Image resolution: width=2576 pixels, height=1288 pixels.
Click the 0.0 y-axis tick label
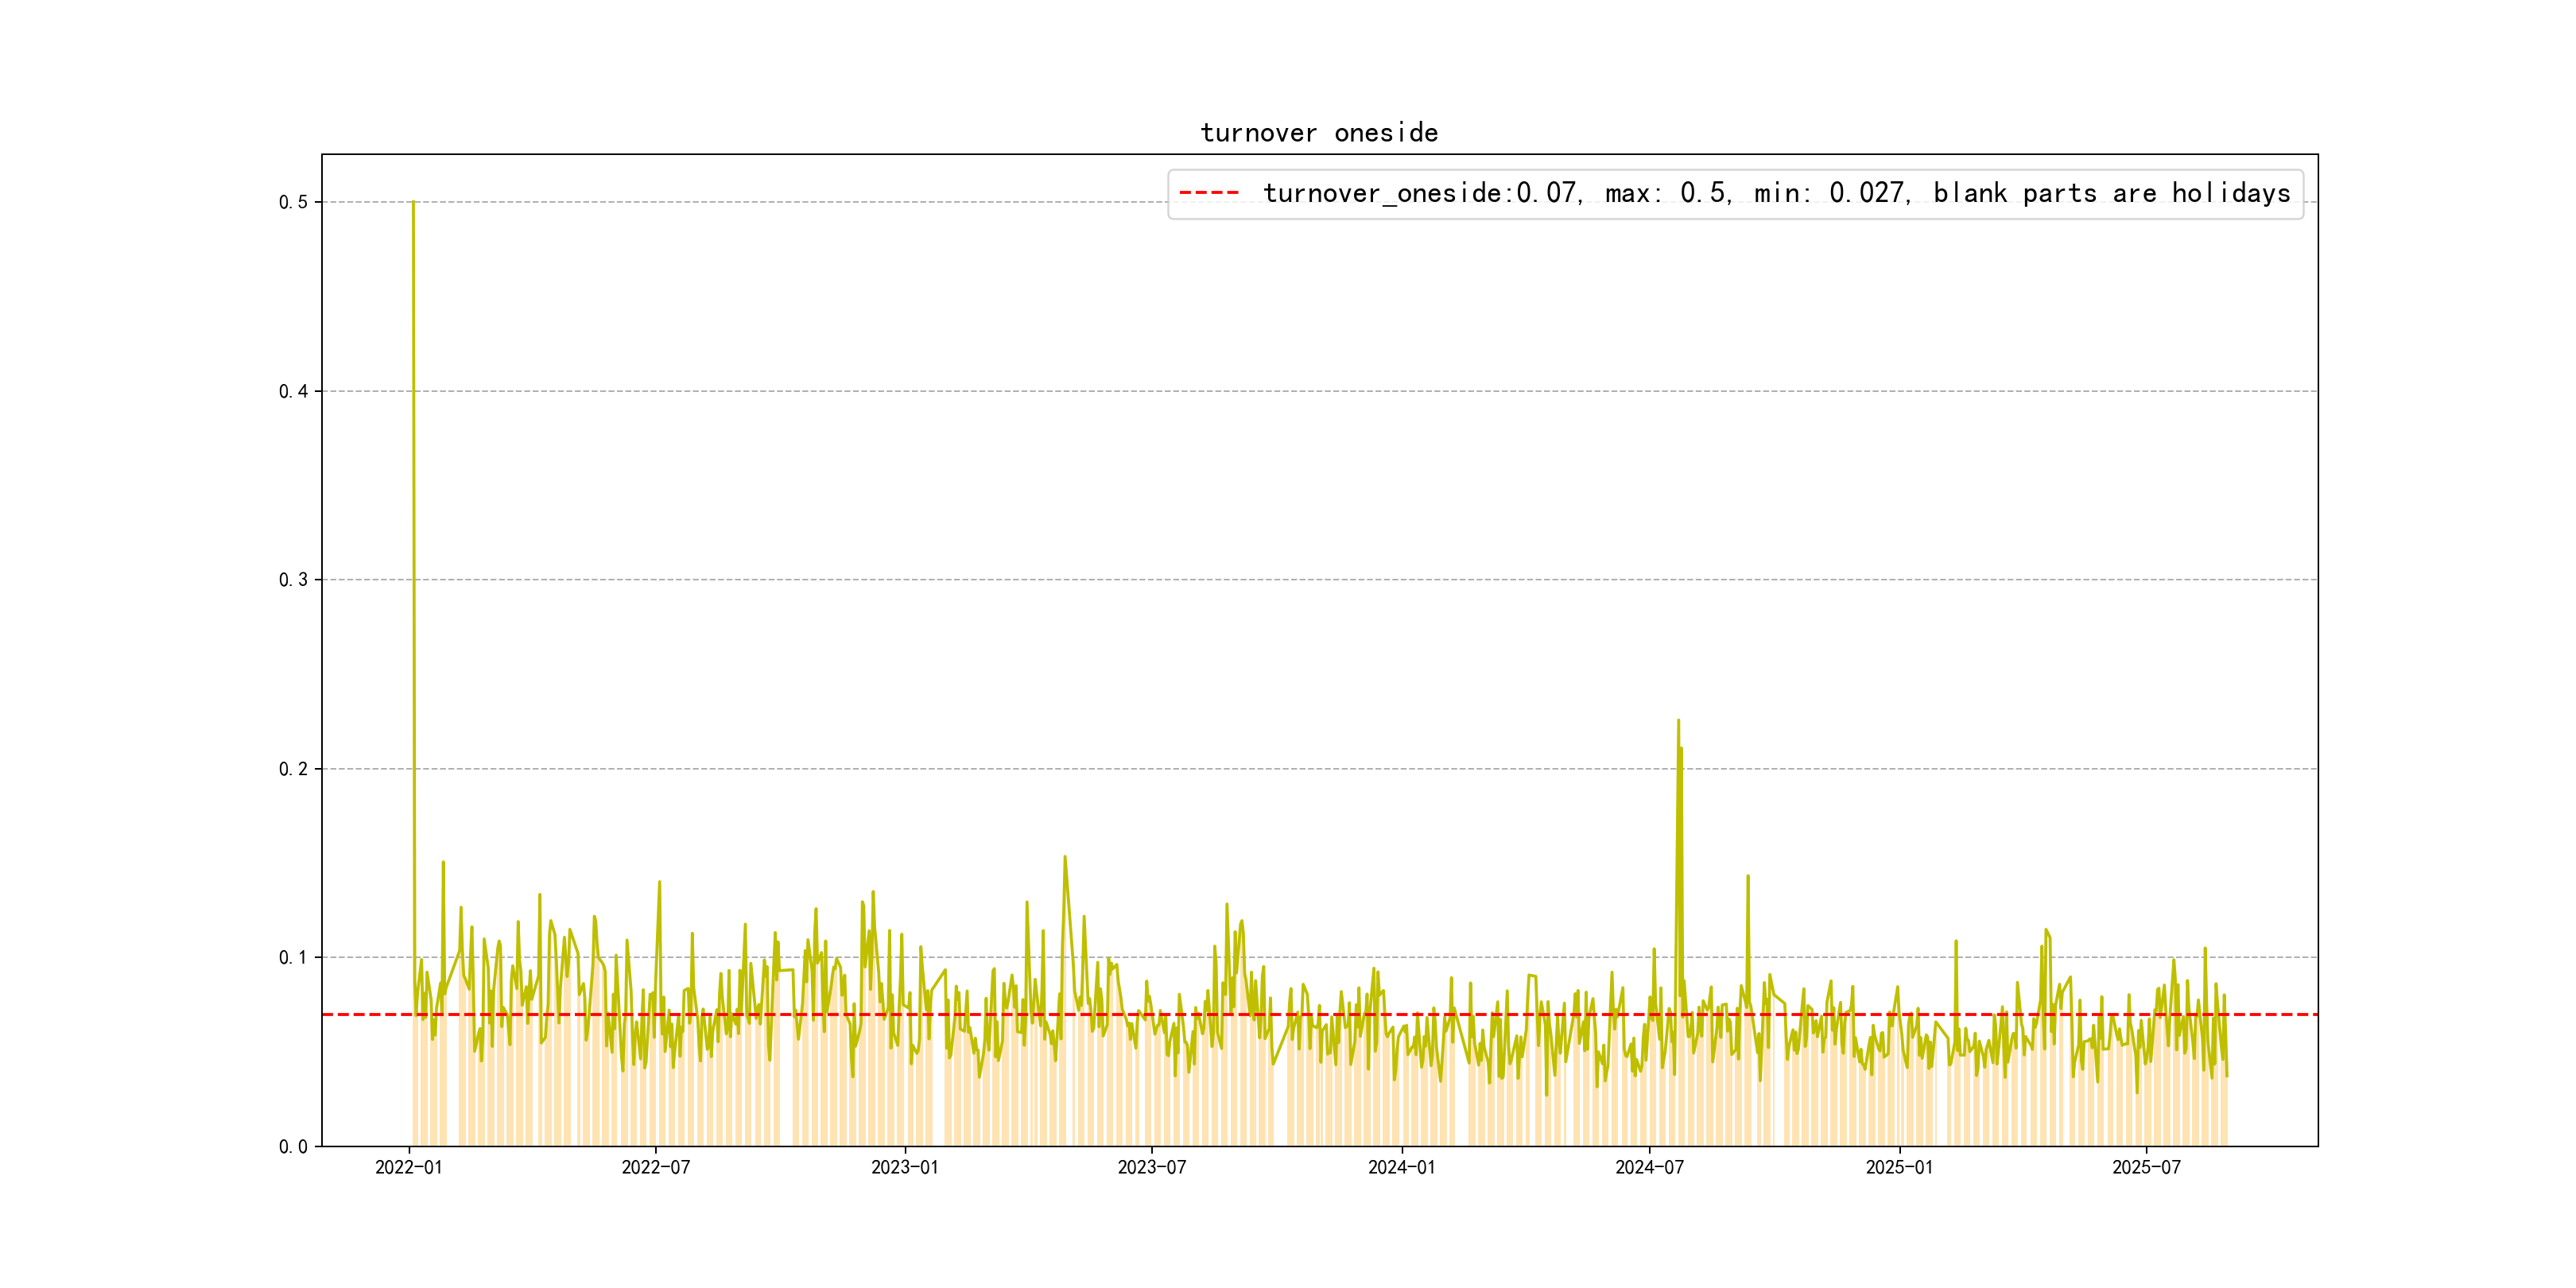293,1146
